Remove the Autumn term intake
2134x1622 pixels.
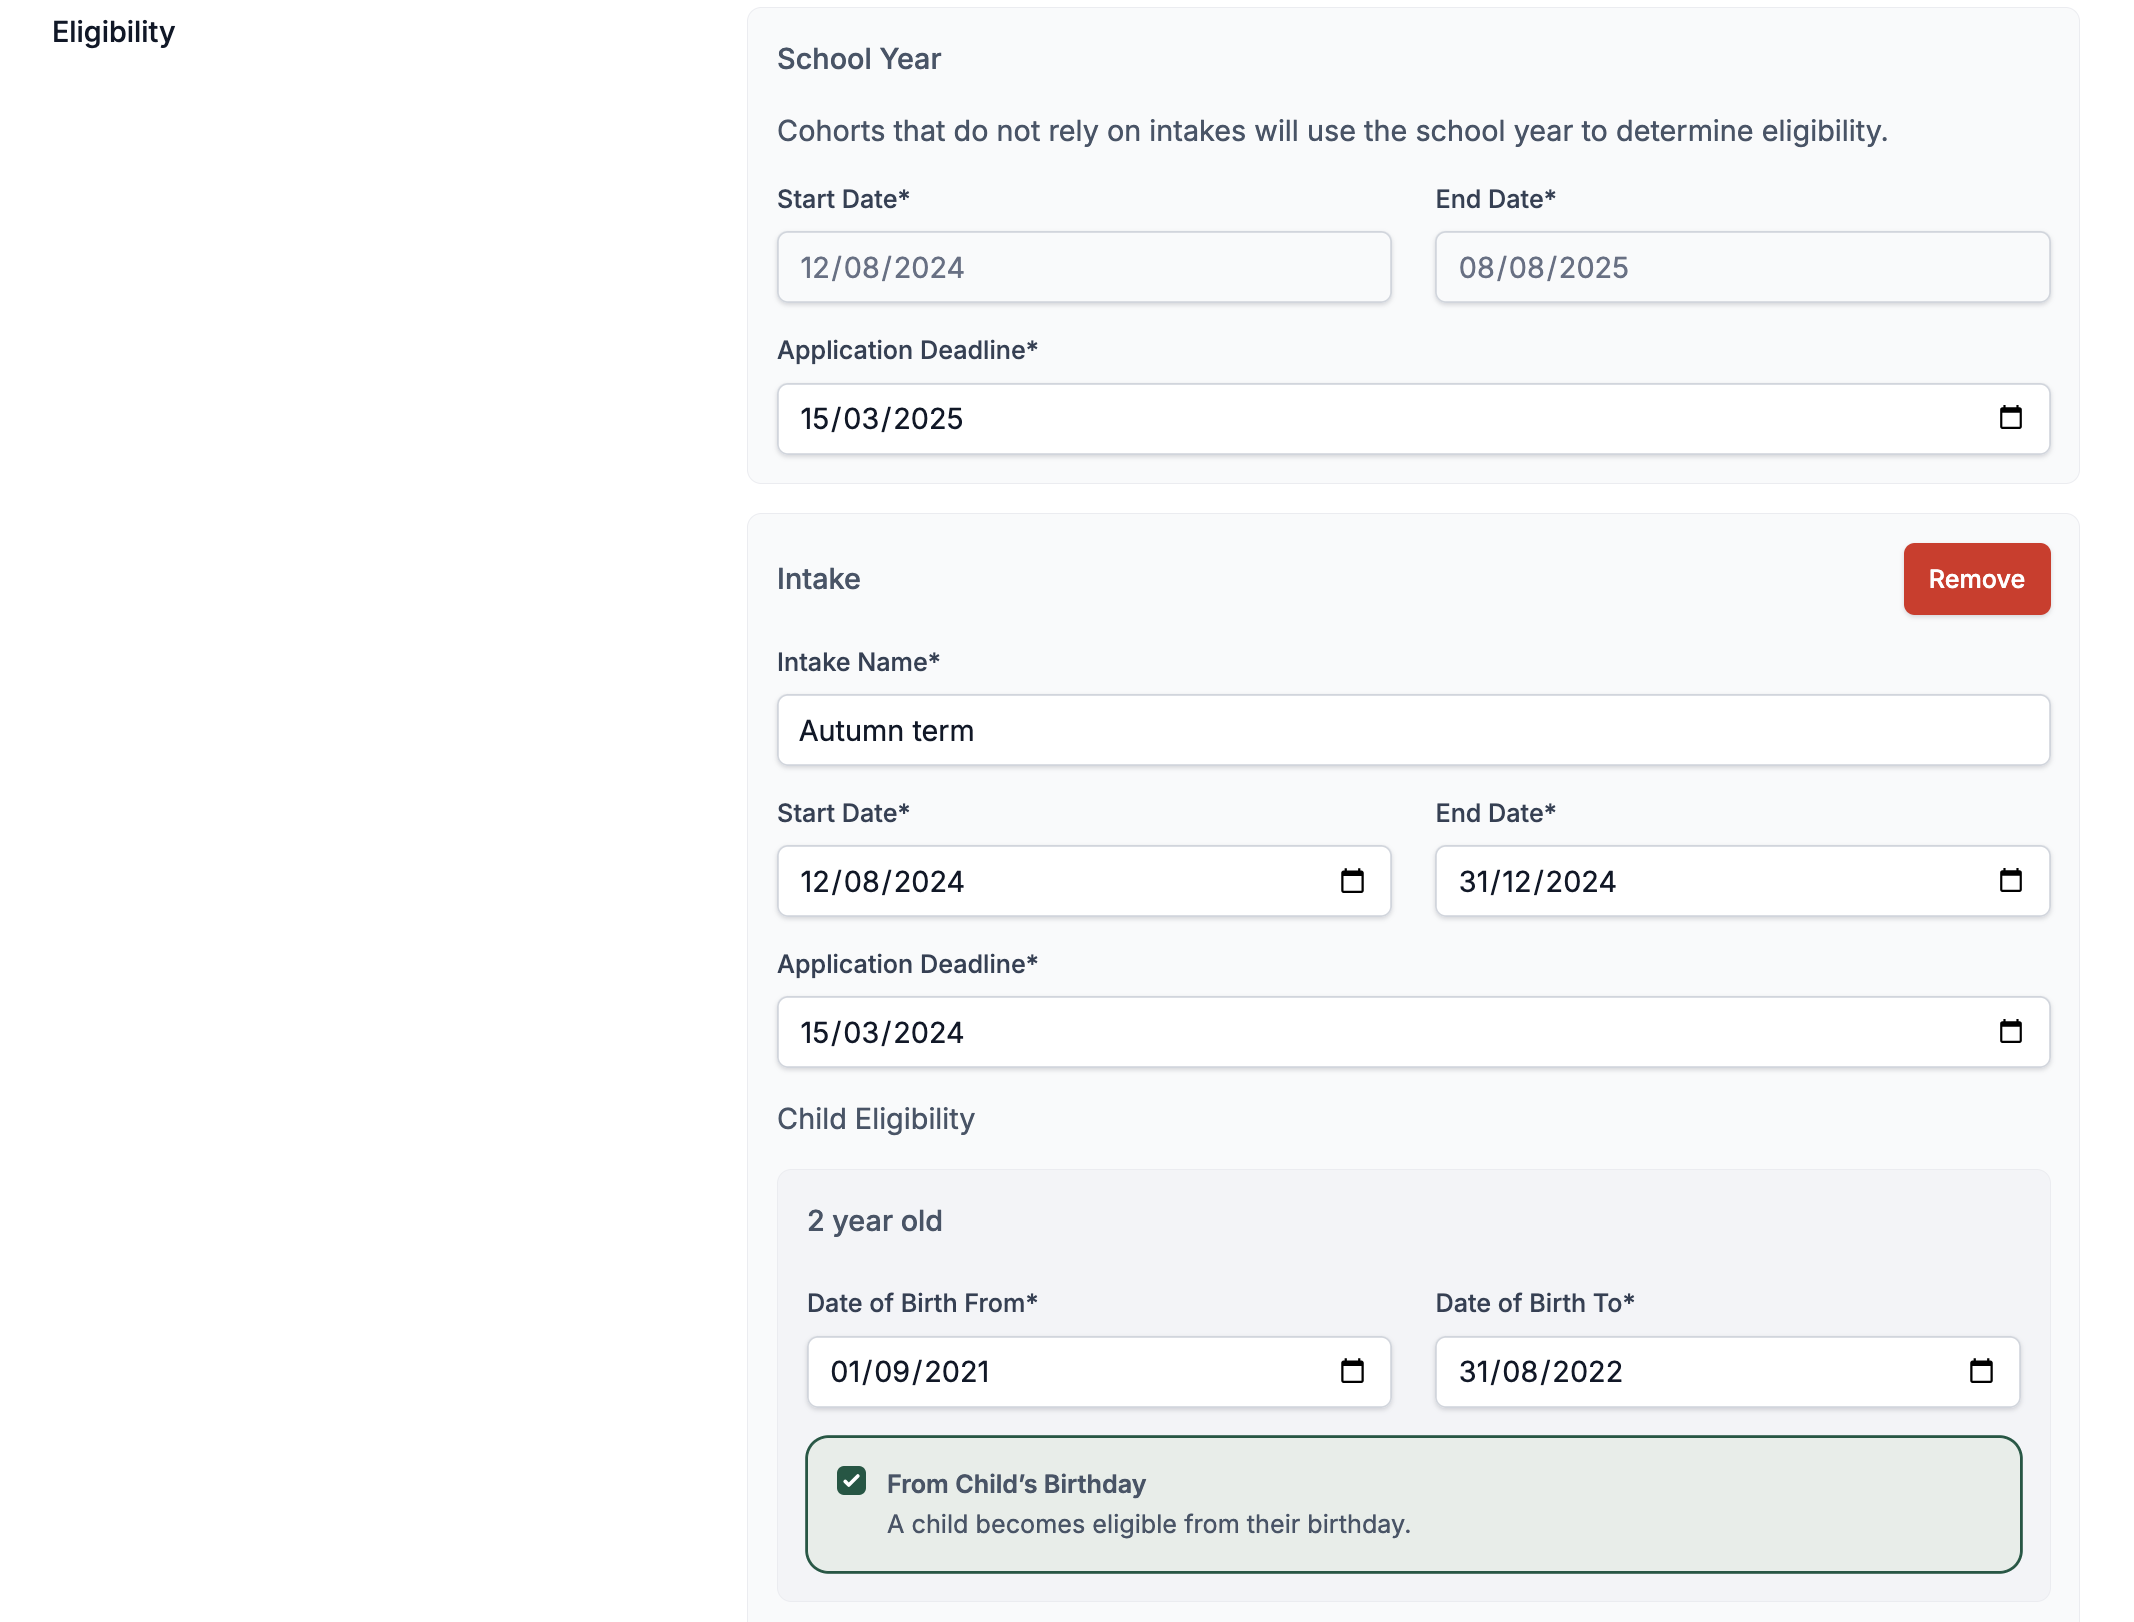(1976, 579)
